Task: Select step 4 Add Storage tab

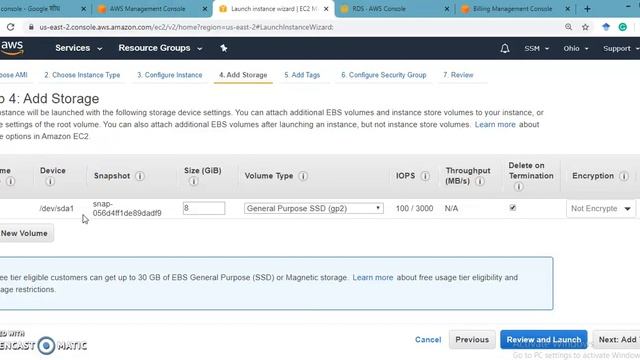Action: tap(243, 75)
